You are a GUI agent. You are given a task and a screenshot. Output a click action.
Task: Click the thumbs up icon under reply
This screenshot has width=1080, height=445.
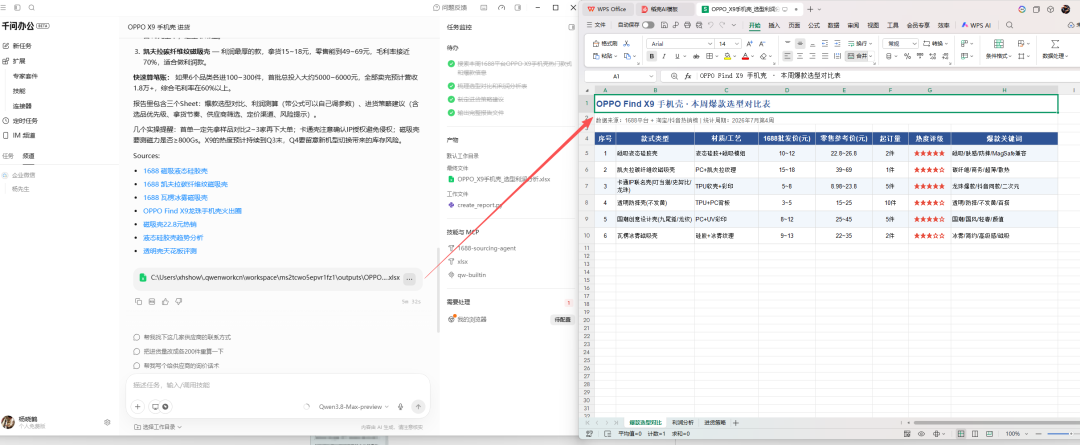click(165, 301)
